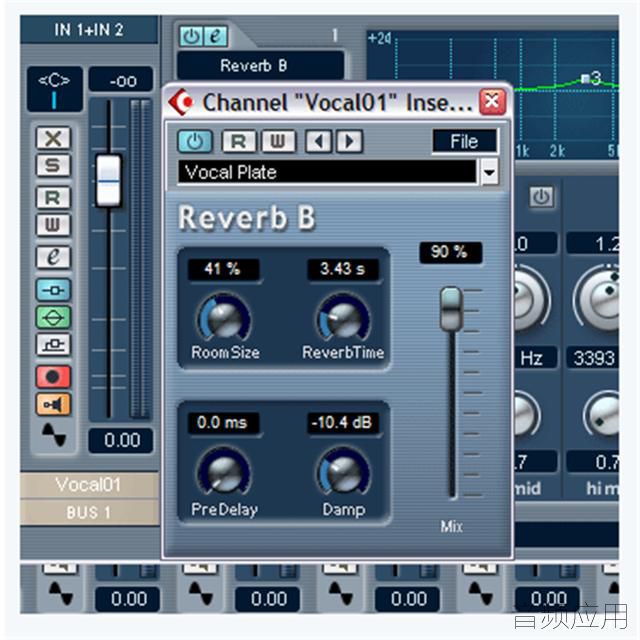Screen dimensions: 640x640
Task: Click the RoomSize knob
Action: [224, 319]
